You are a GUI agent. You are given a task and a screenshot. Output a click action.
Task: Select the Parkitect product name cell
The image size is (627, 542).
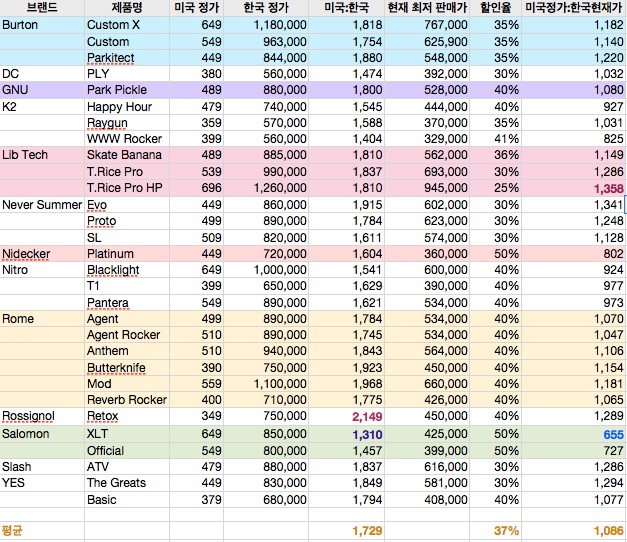point(127,58)
